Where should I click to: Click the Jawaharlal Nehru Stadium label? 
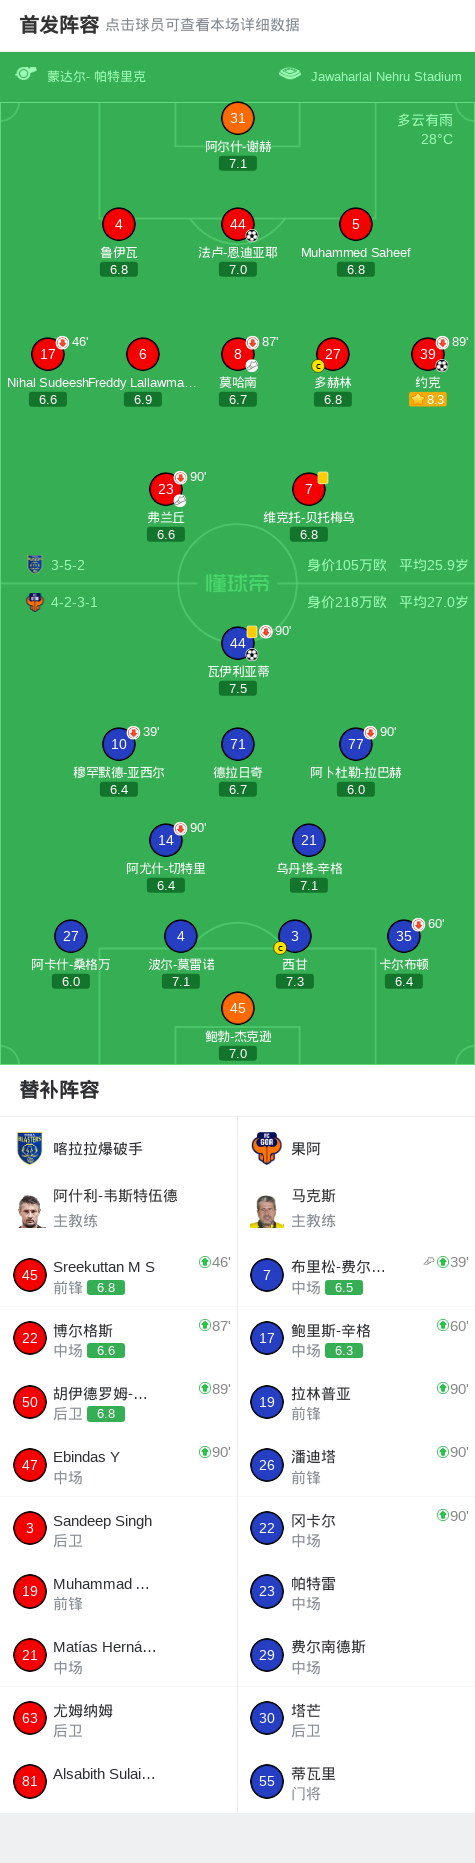pyautogui.click(x=386, y=76)
